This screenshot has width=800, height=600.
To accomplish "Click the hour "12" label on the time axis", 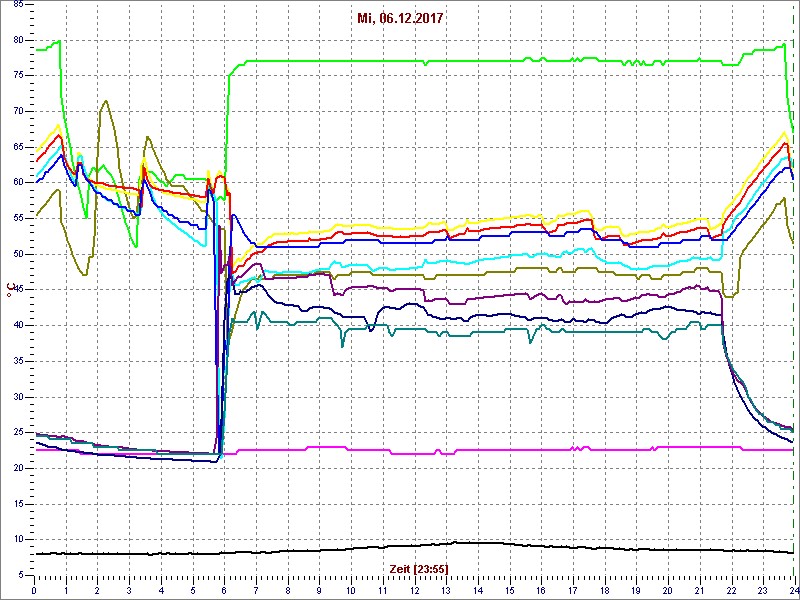I will pyautogui.click(x=414, y=589).
